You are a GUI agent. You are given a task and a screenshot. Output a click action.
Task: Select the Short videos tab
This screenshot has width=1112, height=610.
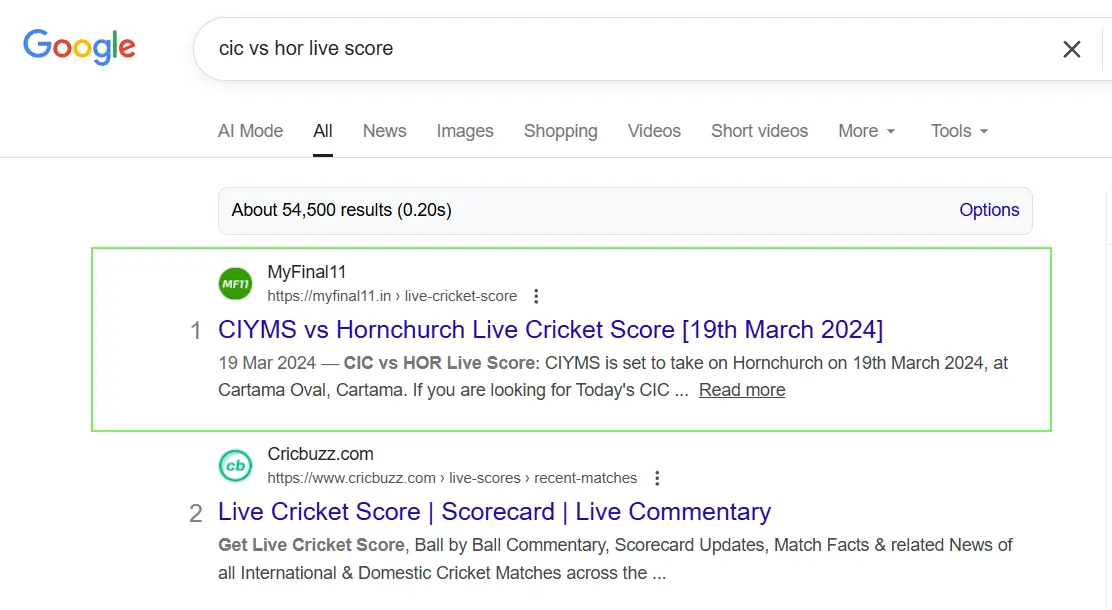click(759, 131)
